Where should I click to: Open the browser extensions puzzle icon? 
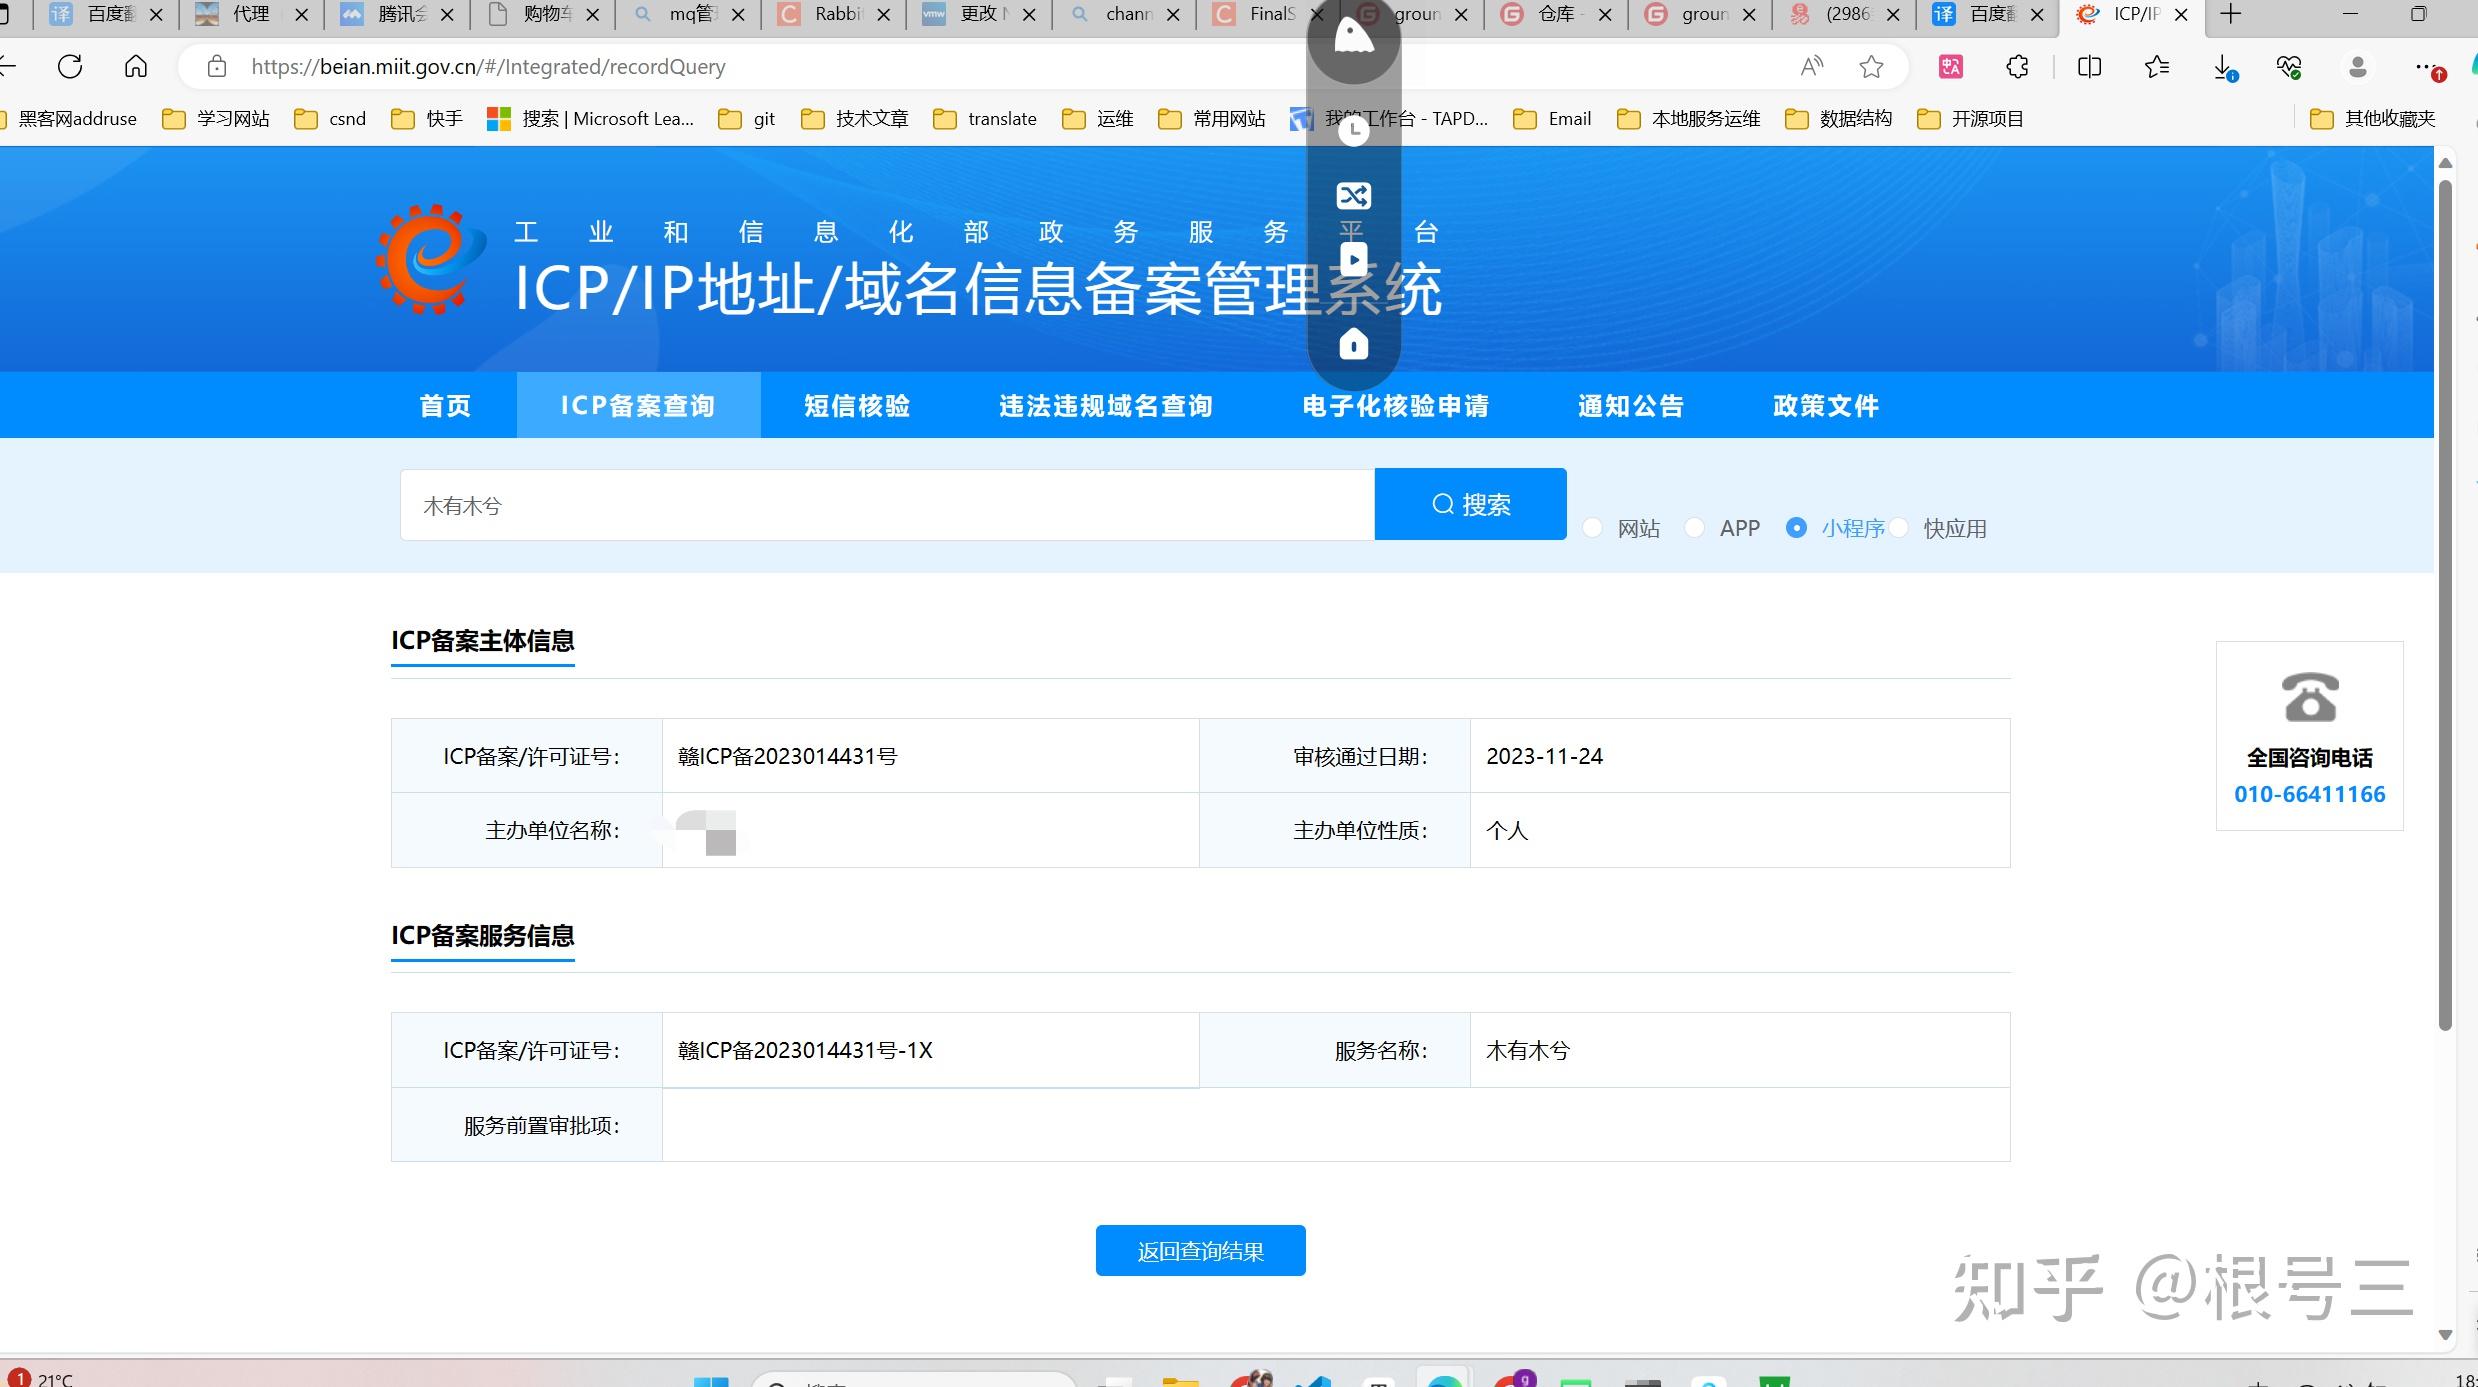pyautogui.click(x=2017, y=67)
